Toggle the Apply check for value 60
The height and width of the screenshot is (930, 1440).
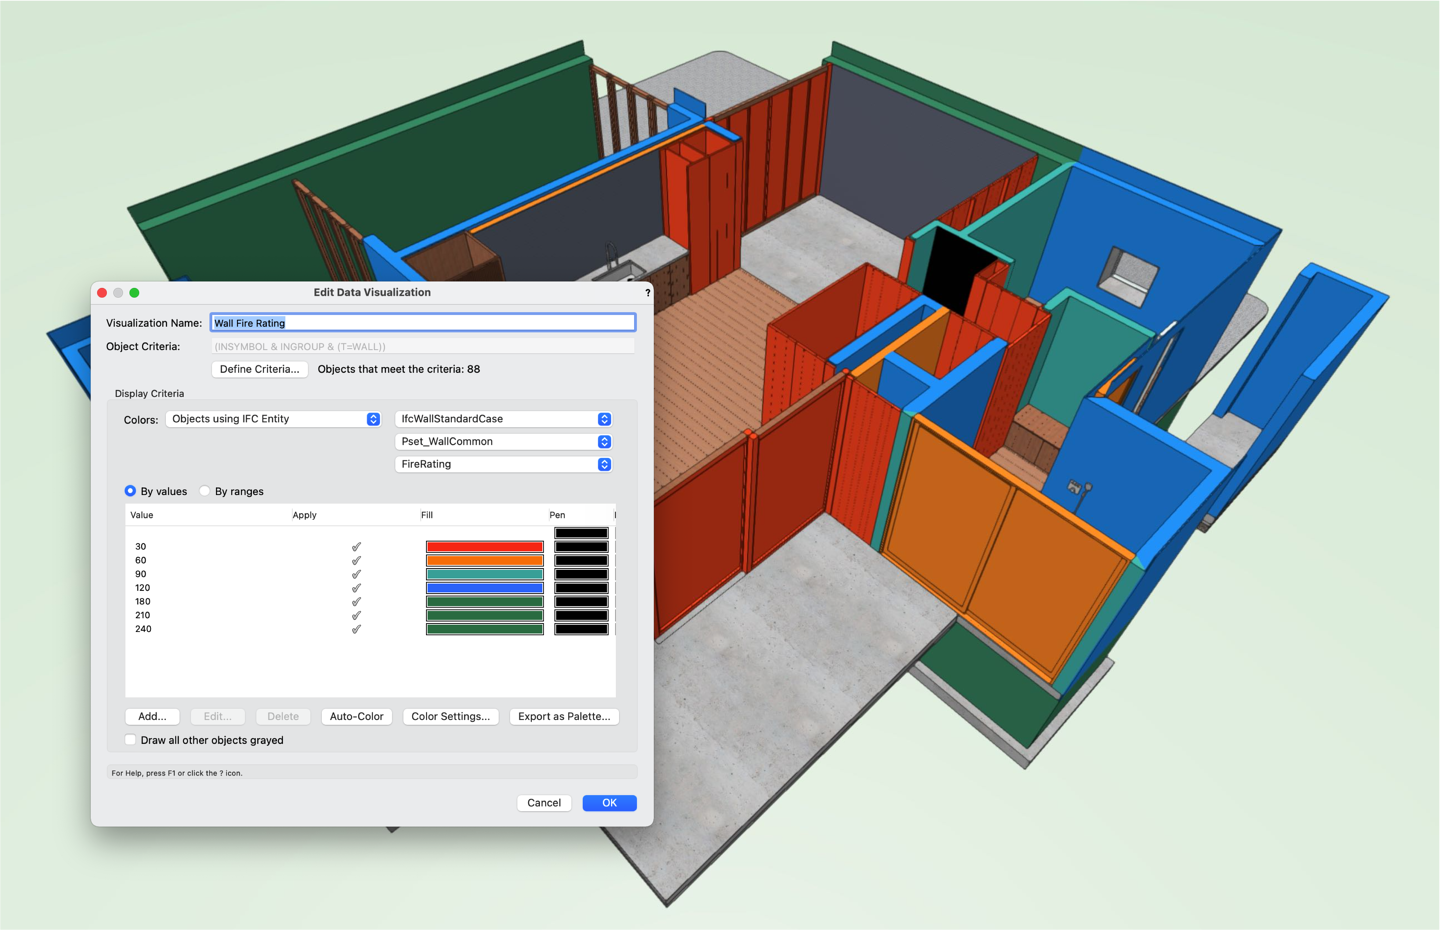[x=356, y=560]
